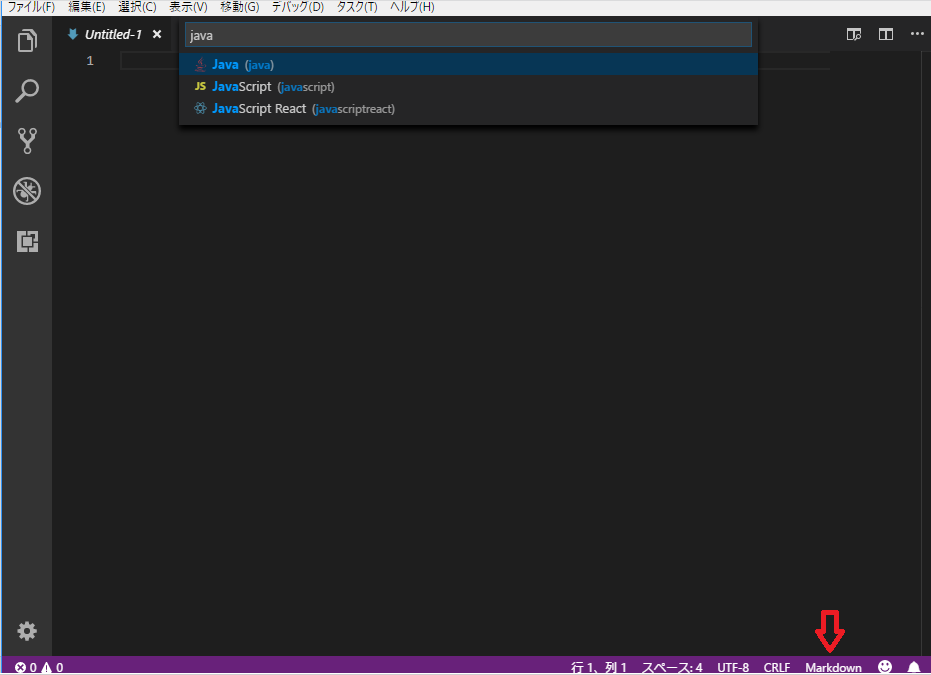The image size is (931, 675).
Task: Open the editor more actions menu
Action: click(917, 33)
